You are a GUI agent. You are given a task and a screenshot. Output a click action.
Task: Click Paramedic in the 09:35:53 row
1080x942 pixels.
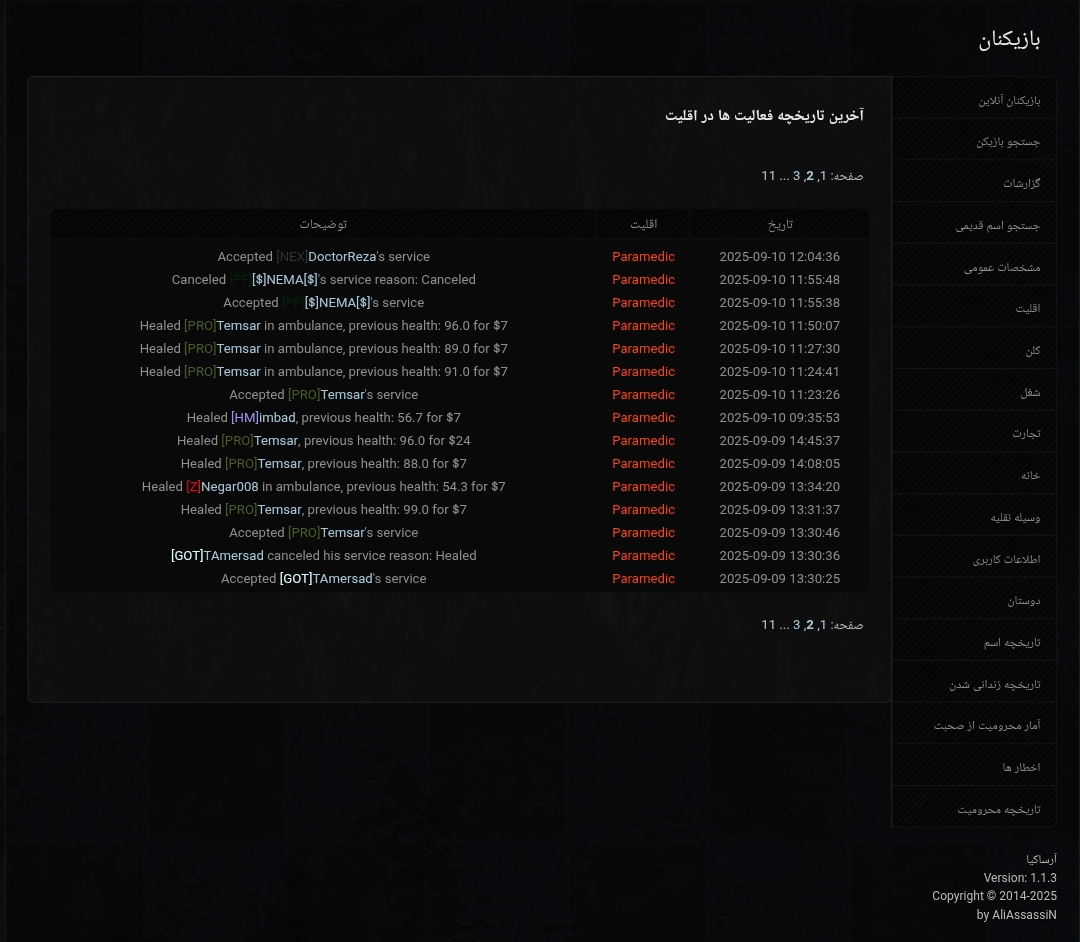643,417
